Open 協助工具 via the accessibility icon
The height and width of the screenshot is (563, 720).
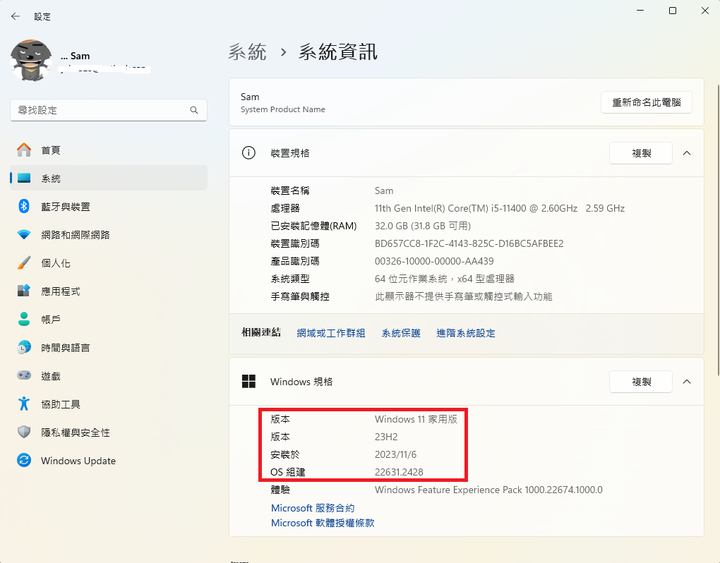pyautogui.click(x=24, y=404)
